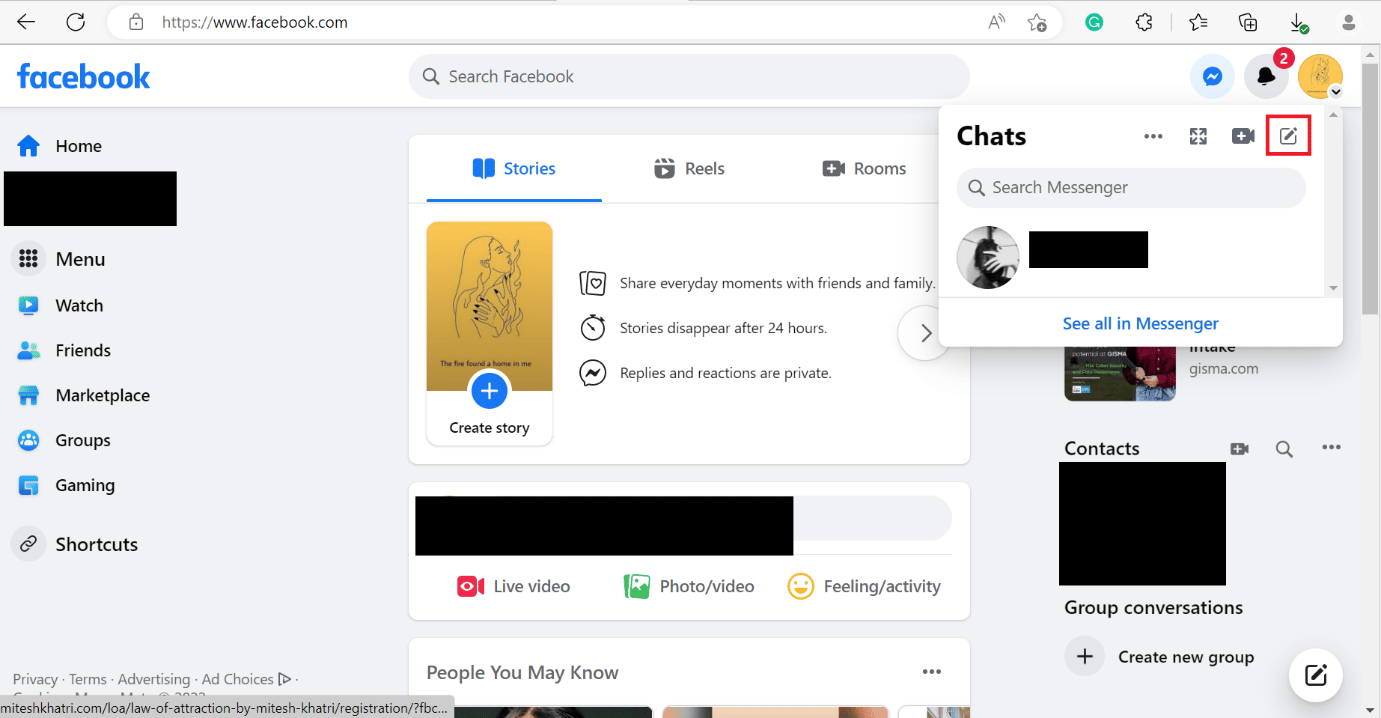Add a Feeling/activity
Screen dimensions: 1381x718
pos(864,586)
